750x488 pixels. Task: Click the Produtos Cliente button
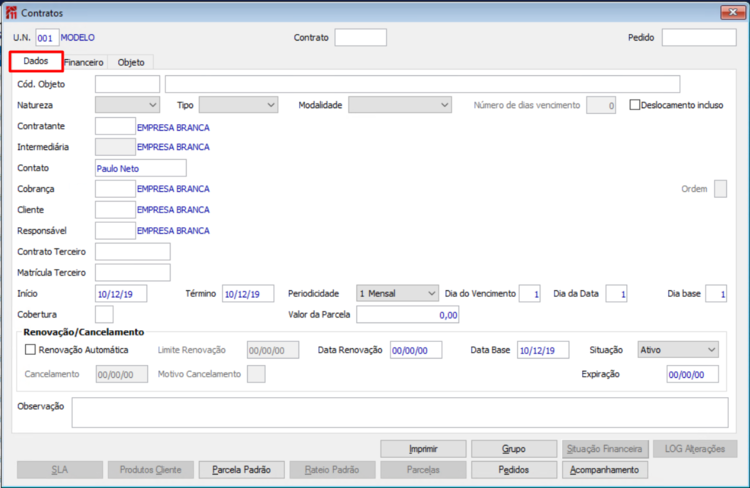click(151, 470)
